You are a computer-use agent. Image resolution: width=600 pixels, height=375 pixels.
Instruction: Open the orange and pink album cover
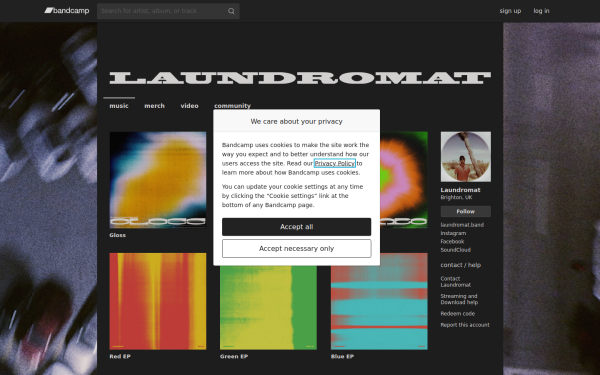[404, 180]
